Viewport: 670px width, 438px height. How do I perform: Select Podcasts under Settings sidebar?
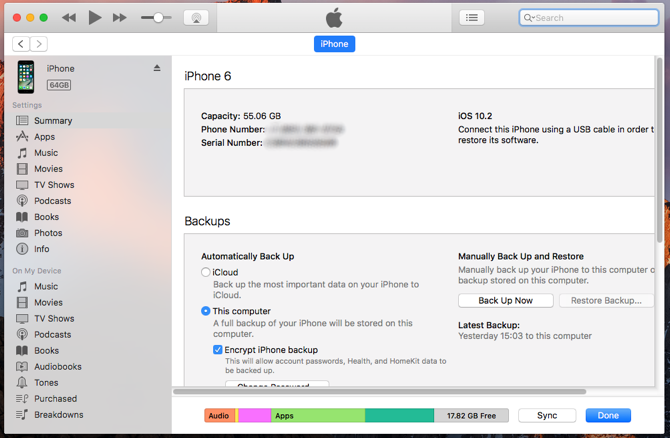[53, 201]
